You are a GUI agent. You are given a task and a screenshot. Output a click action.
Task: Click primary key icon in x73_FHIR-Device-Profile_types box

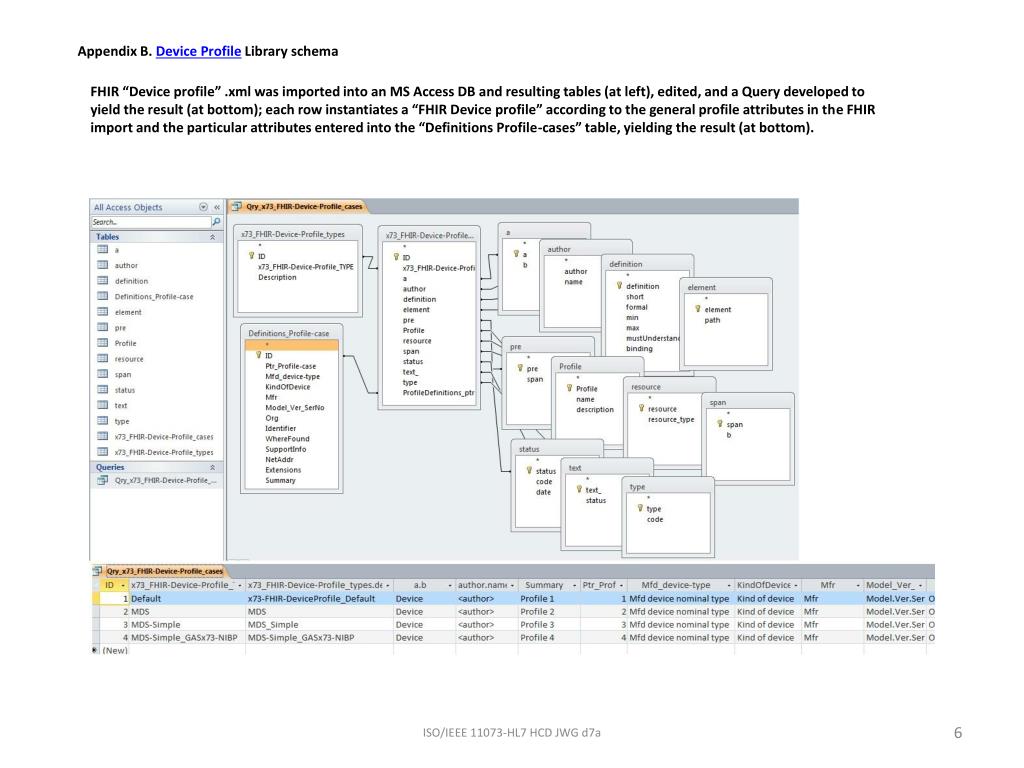tap(251, 256)
